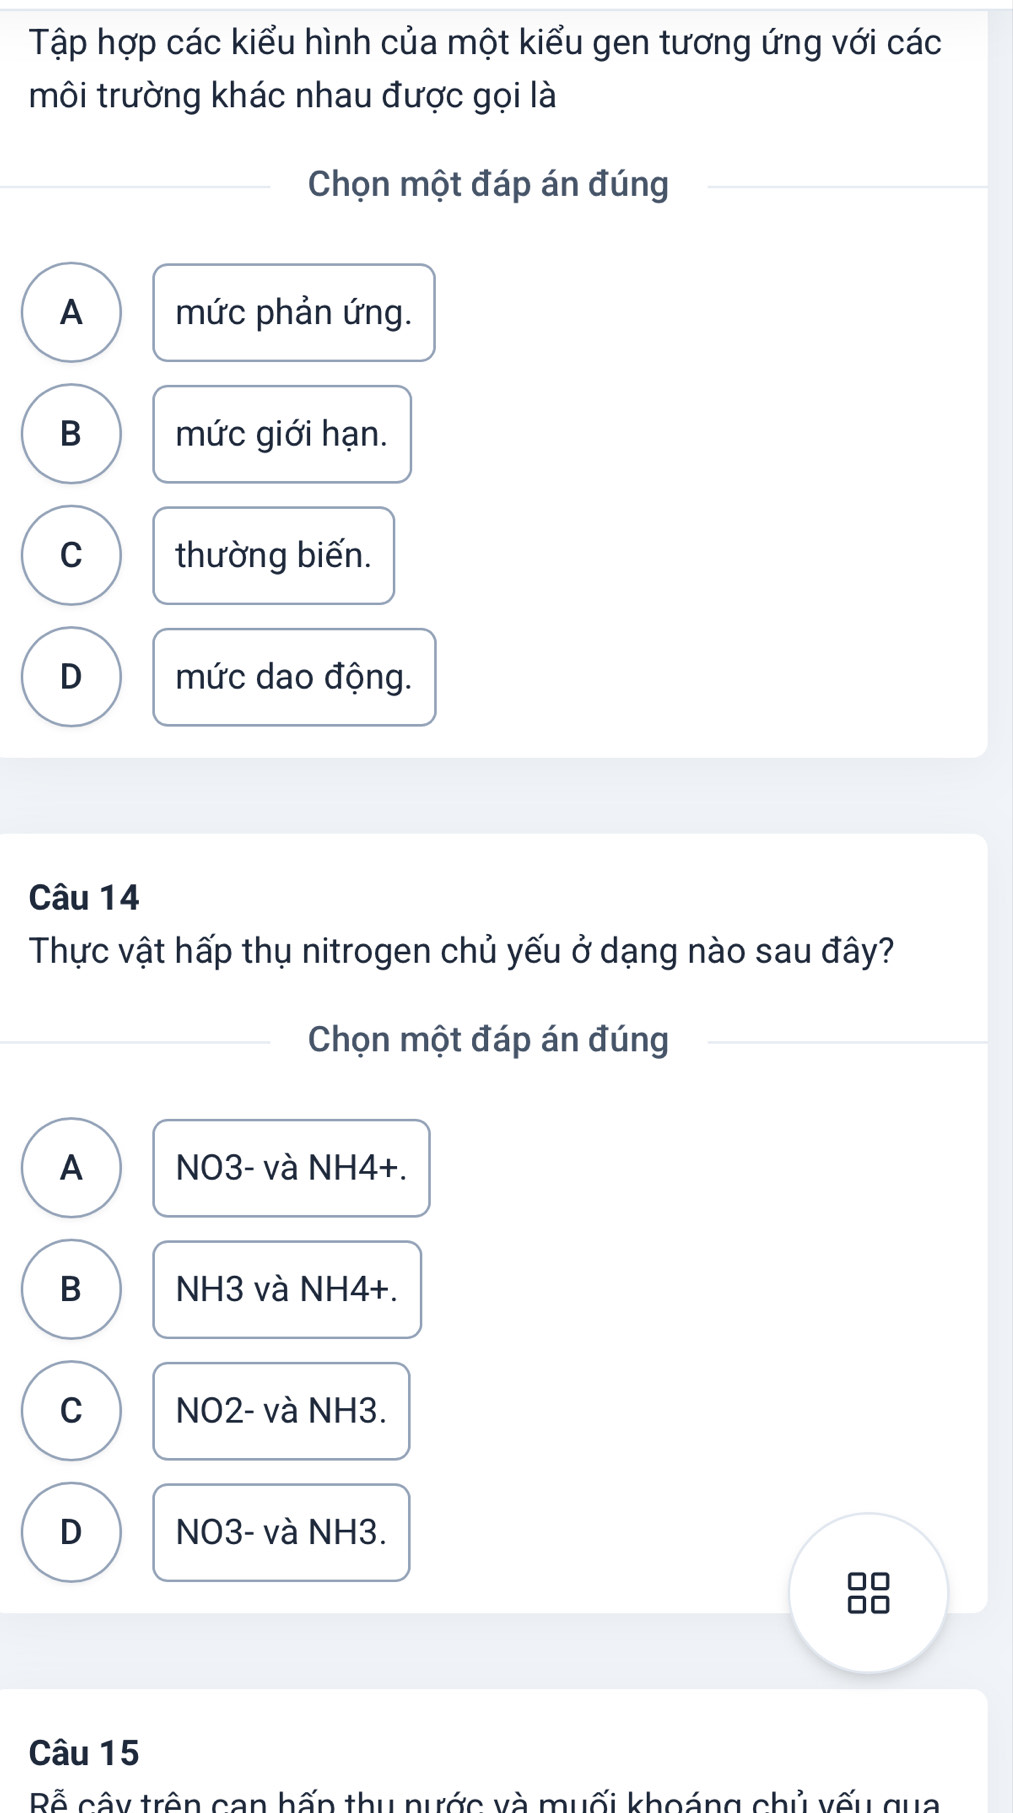The height and width of the screenshot is (1813, 1013).
Task: Choose answer box 'NO3- và NH4+.'
Action: pyautogui.click(x=291, y=1168)
